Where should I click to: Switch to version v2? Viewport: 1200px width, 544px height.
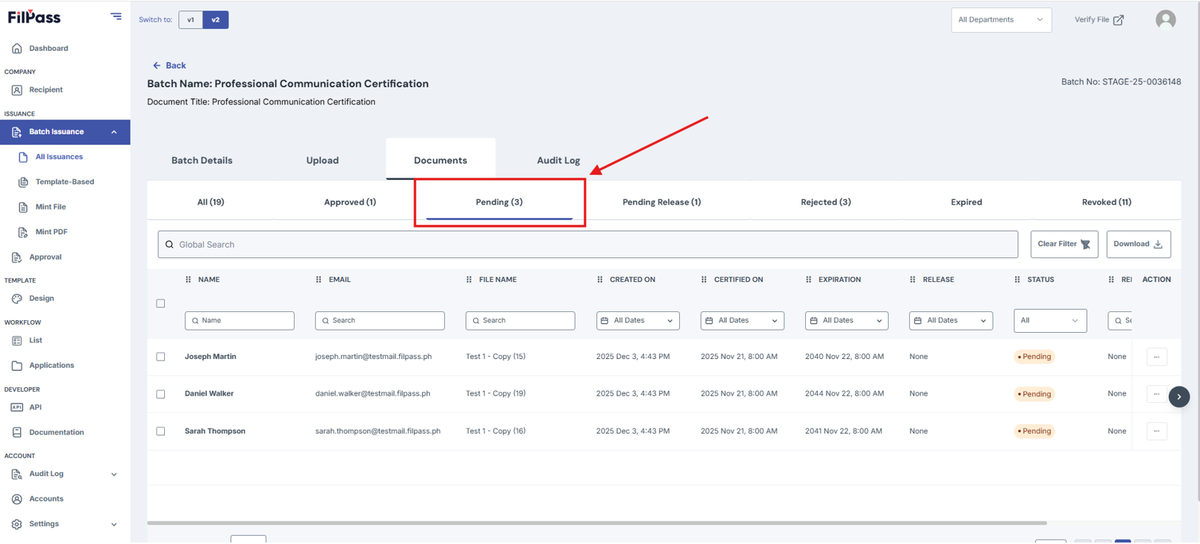click(215, 20)
